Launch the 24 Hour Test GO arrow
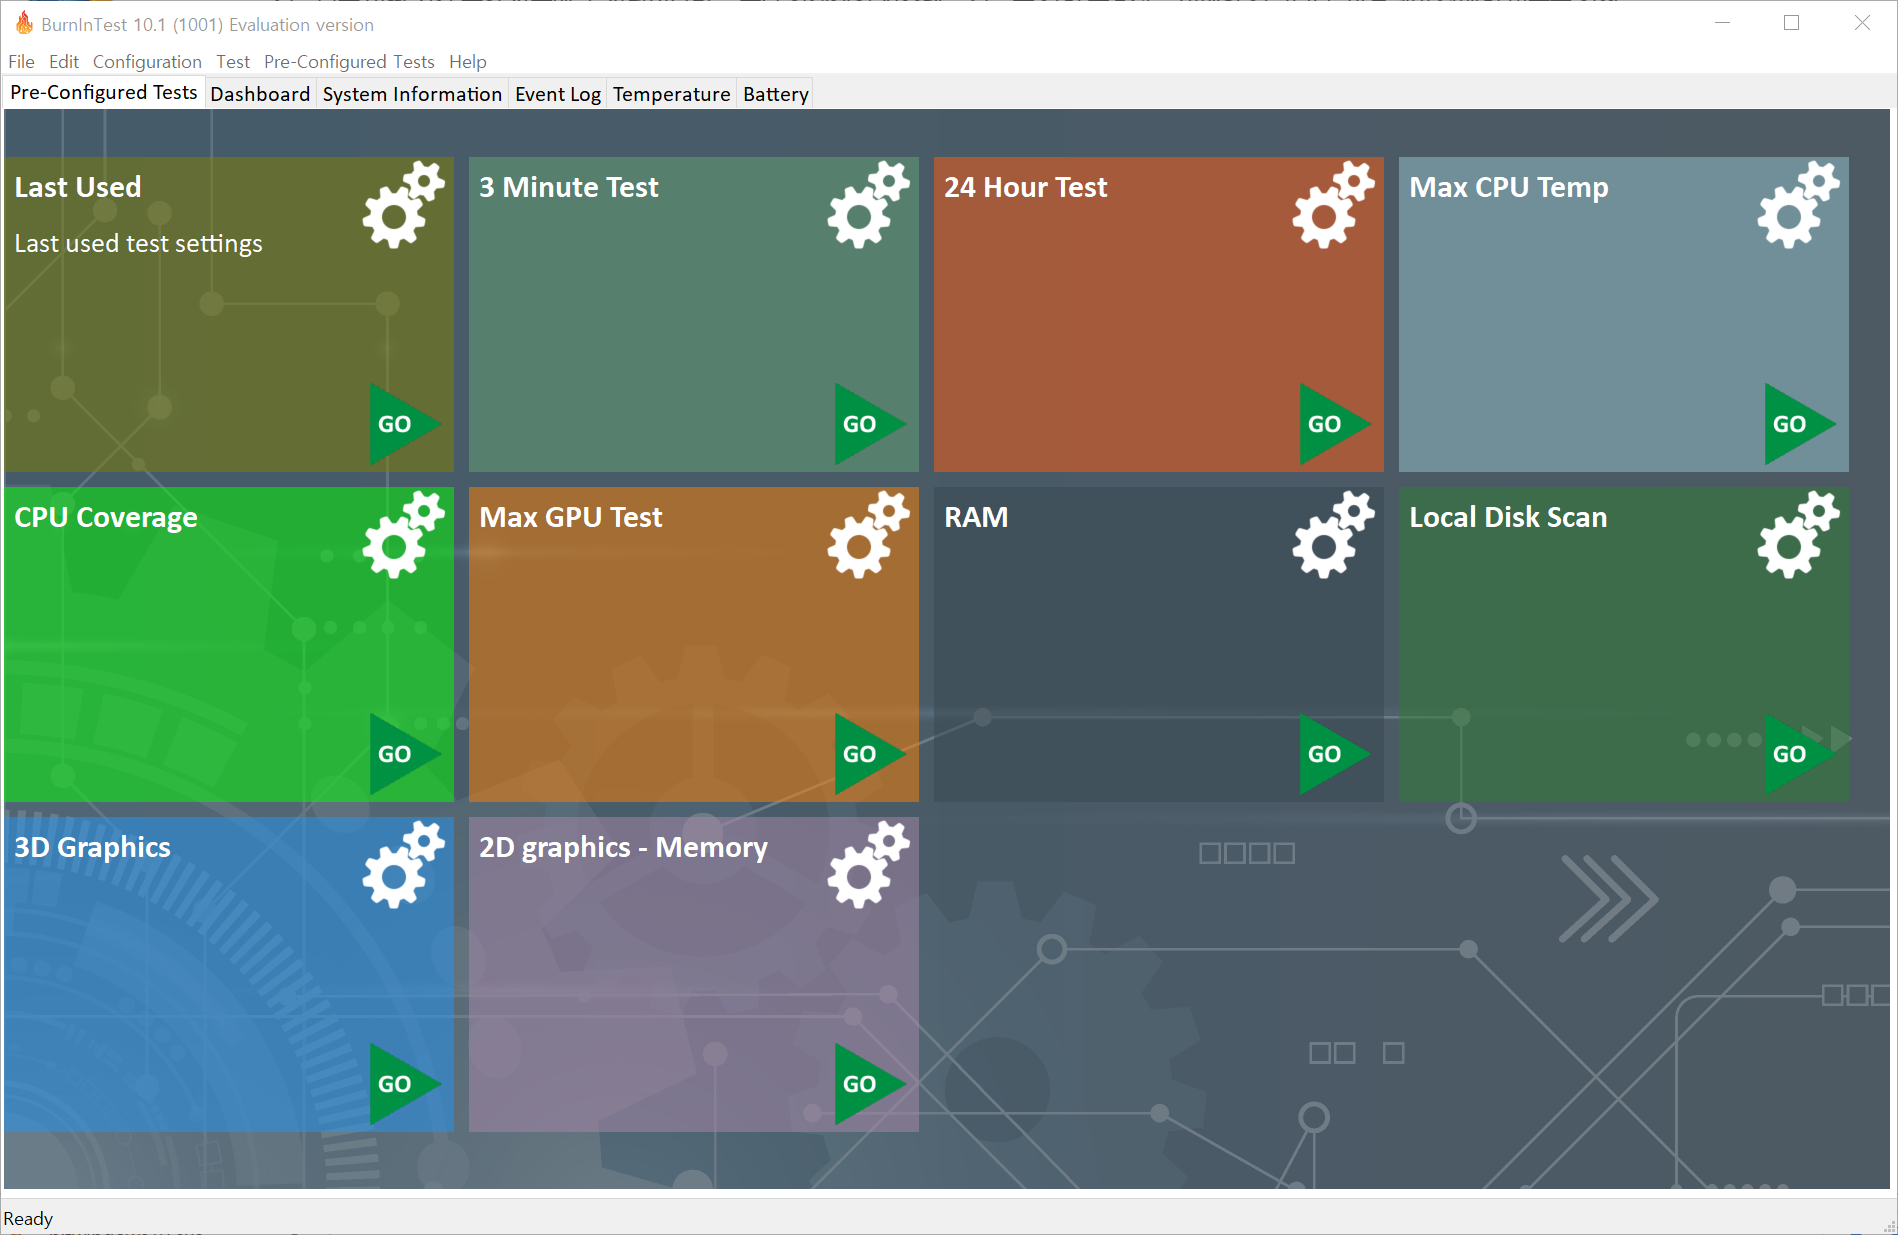The width and height of the screenshot is (1898, 1235). point(1335,424)
